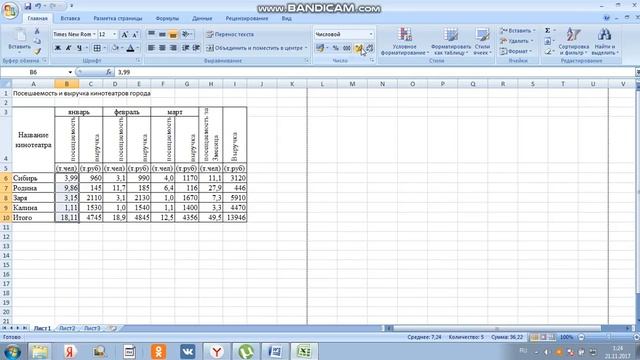Decrease cell indent
This screenshot has width=640, height=360.
tap(185, 48)
